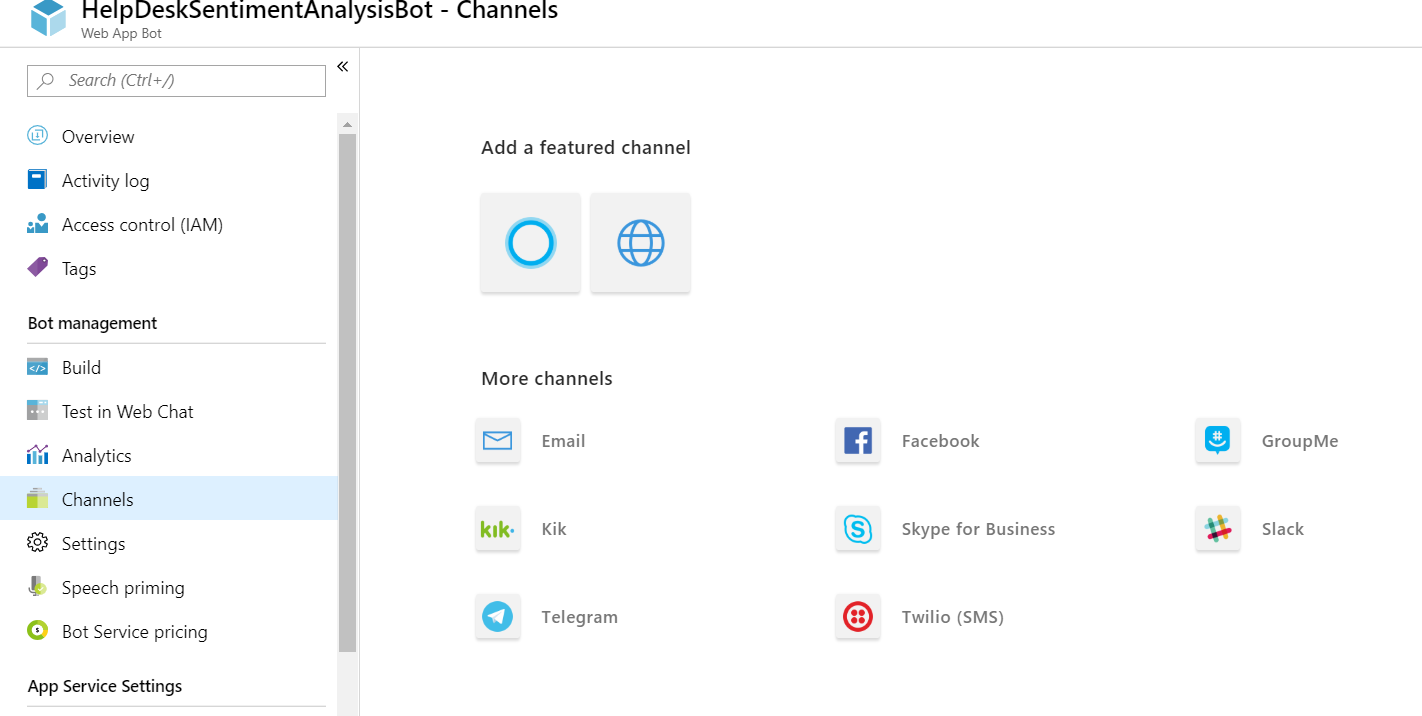
Task: Configure the Kik channel link
Action: pyautogui.click(x=554, y=529)
